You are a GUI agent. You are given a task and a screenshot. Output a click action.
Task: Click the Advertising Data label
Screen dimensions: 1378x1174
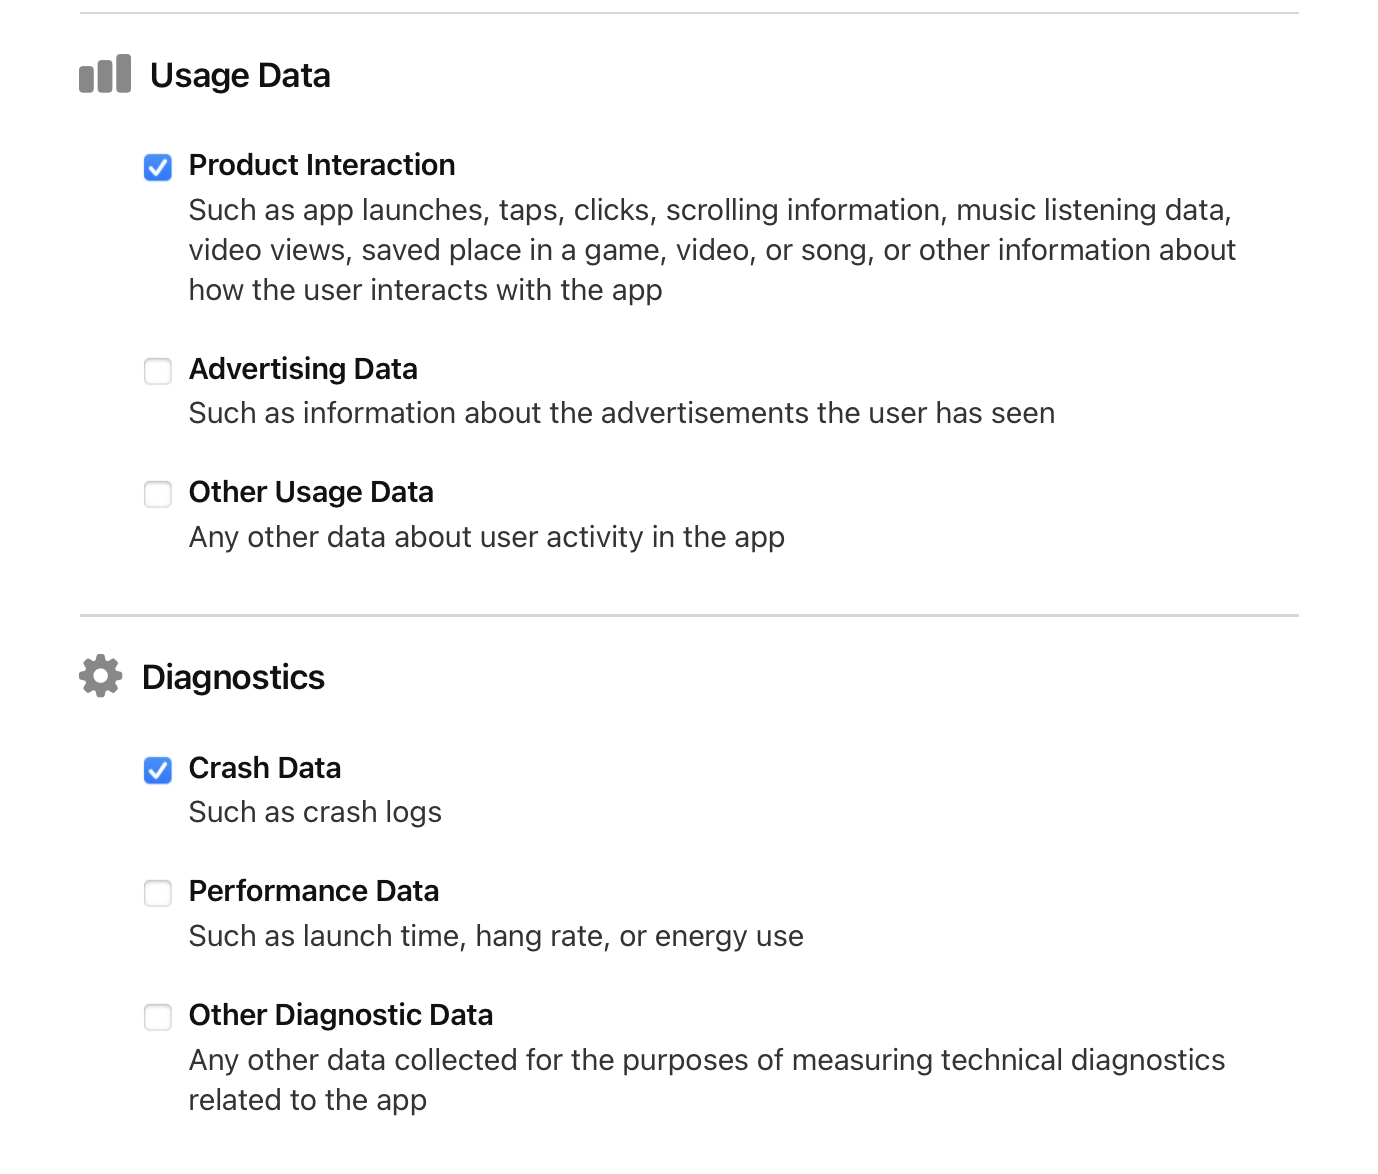pyautogui.click(x=303, y=369)
